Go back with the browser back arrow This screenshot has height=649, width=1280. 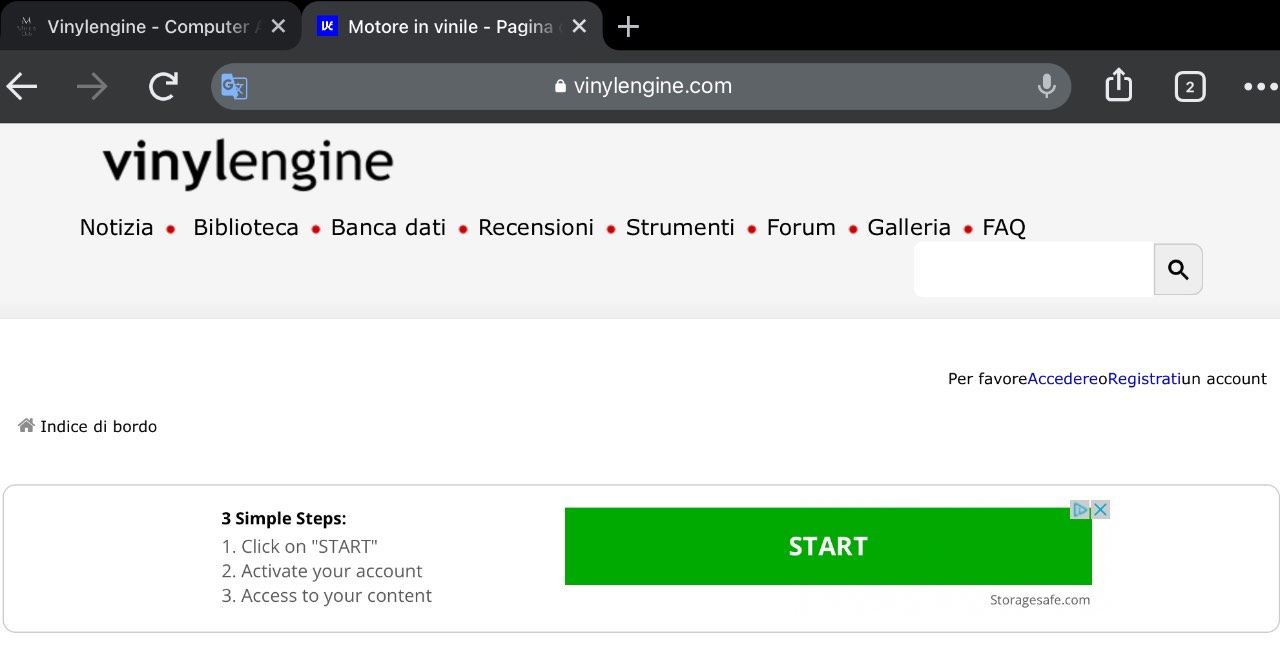22,87
